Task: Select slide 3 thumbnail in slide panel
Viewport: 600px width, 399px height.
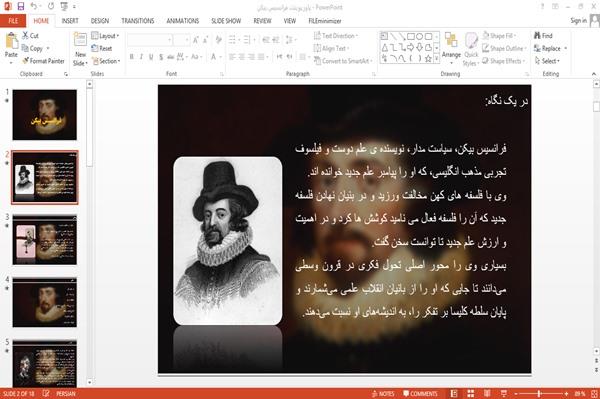Action: (x=45, y=240)
